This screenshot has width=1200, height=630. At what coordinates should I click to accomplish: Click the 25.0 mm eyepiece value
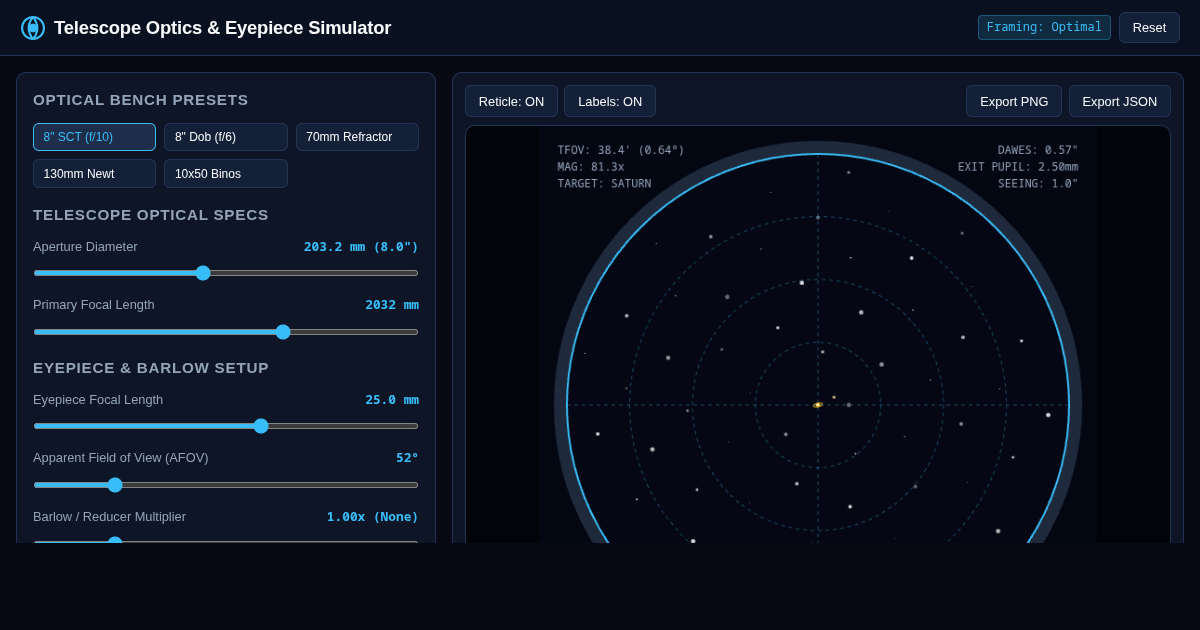tap(392, 400)
